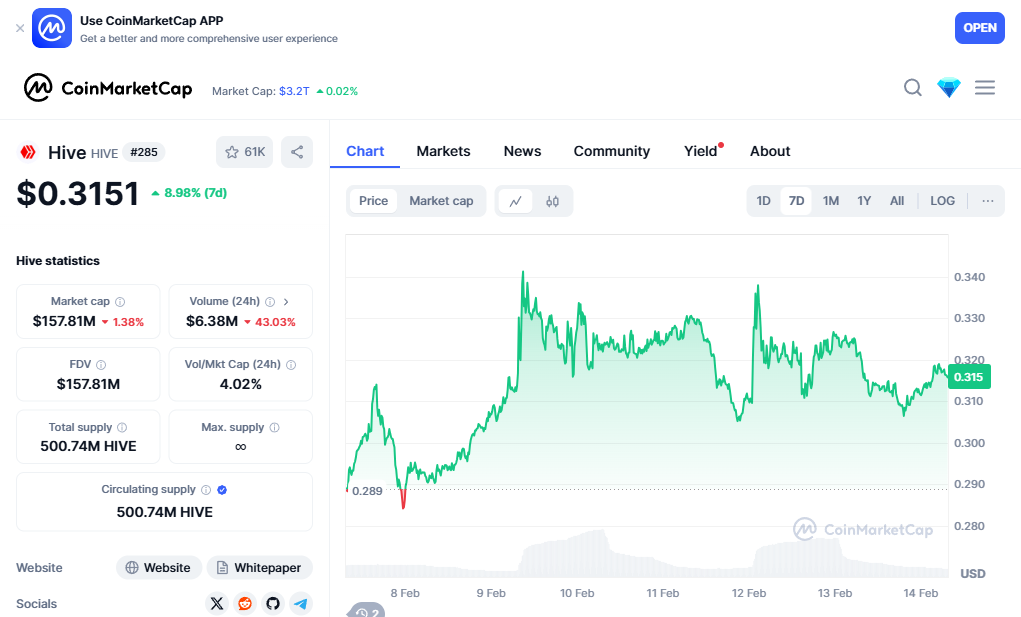Click Circulating supply info icon

[206, 490]
